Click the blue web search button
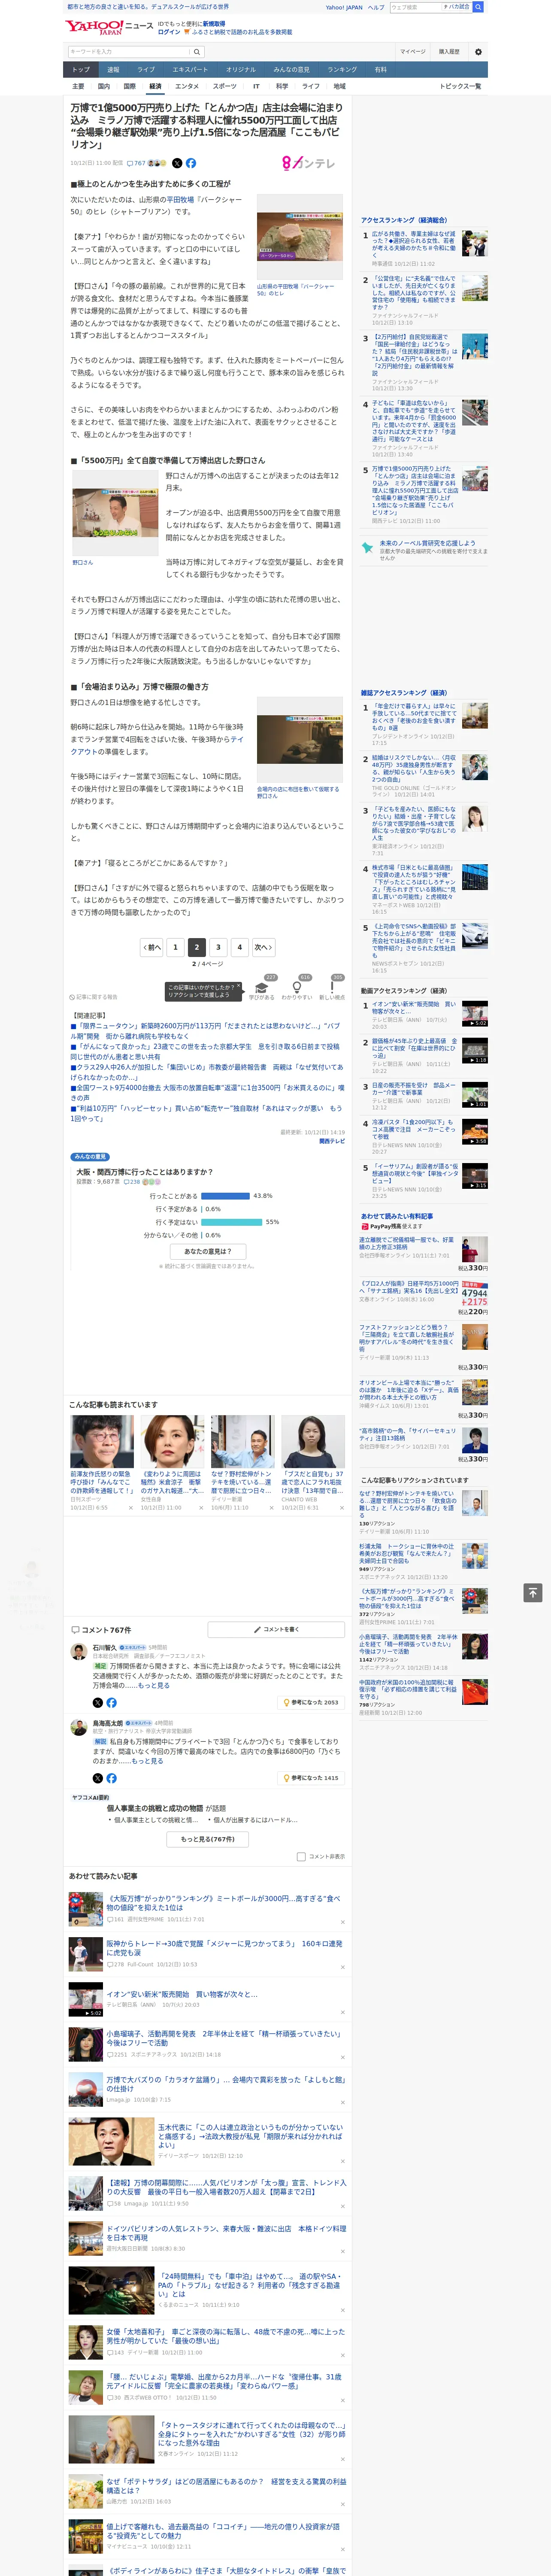Viewport: 551px width, 2576px height. click(478, 7)
